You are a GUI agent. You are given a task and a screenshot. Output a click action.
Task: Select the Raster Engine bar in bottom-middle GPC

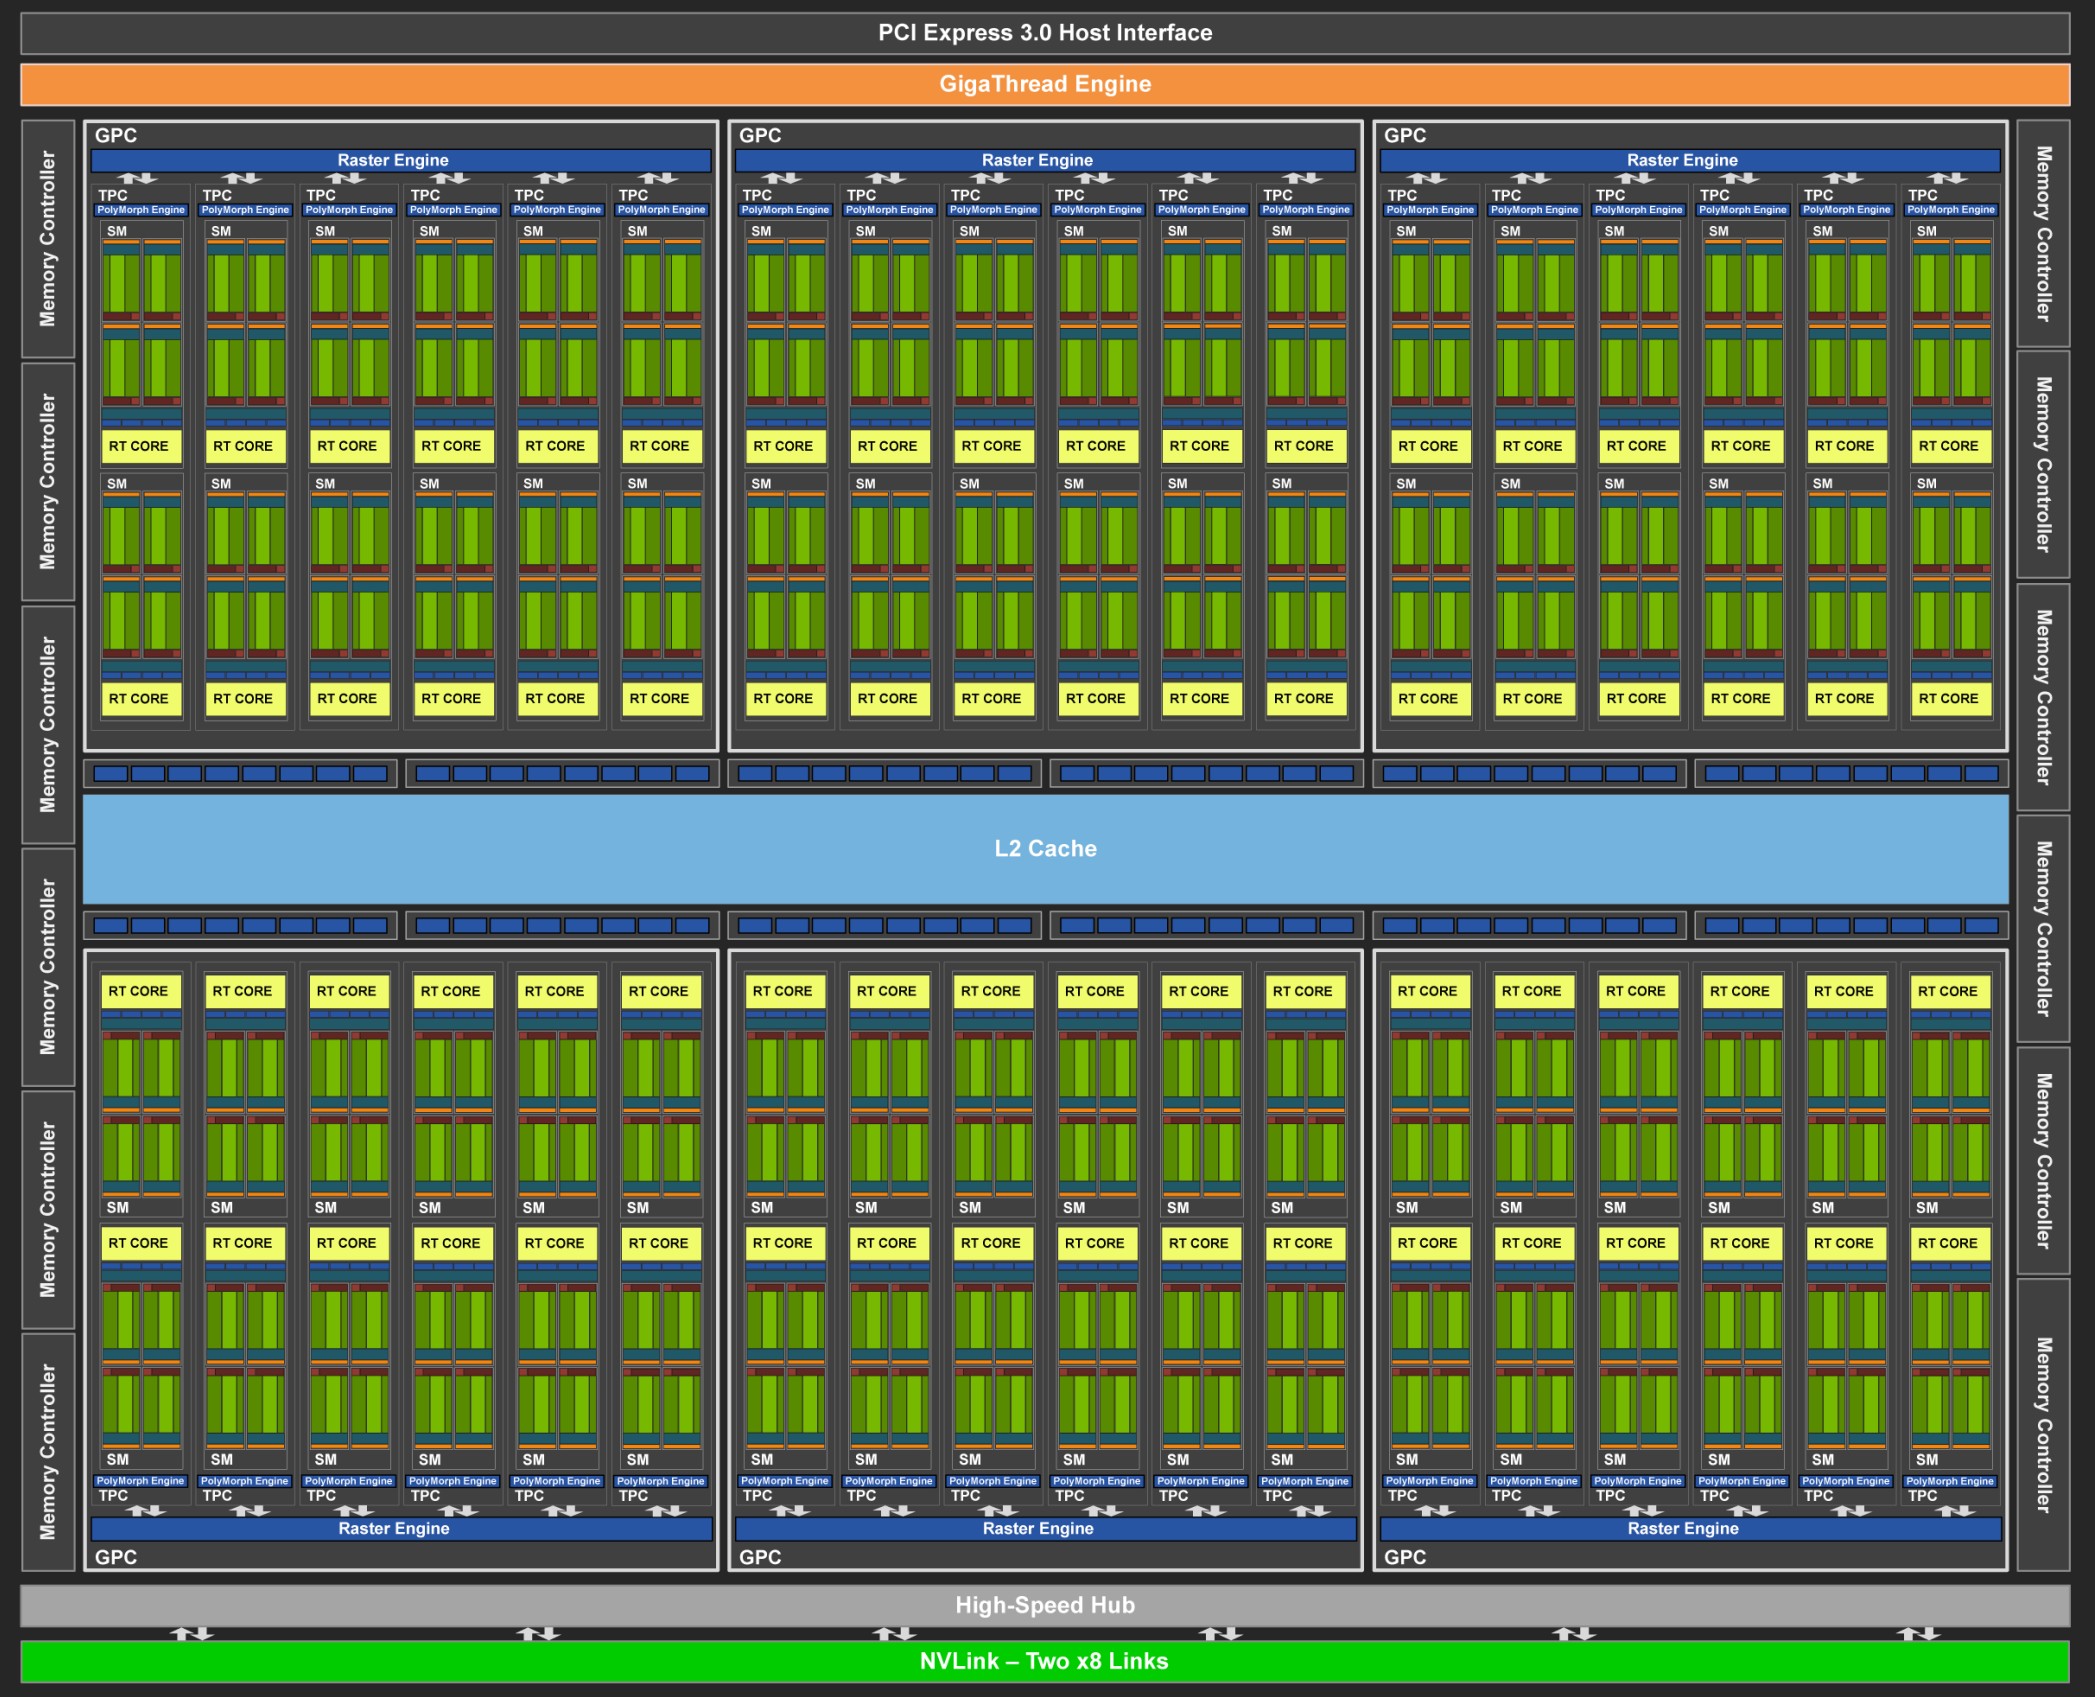coord(1045,1528)
